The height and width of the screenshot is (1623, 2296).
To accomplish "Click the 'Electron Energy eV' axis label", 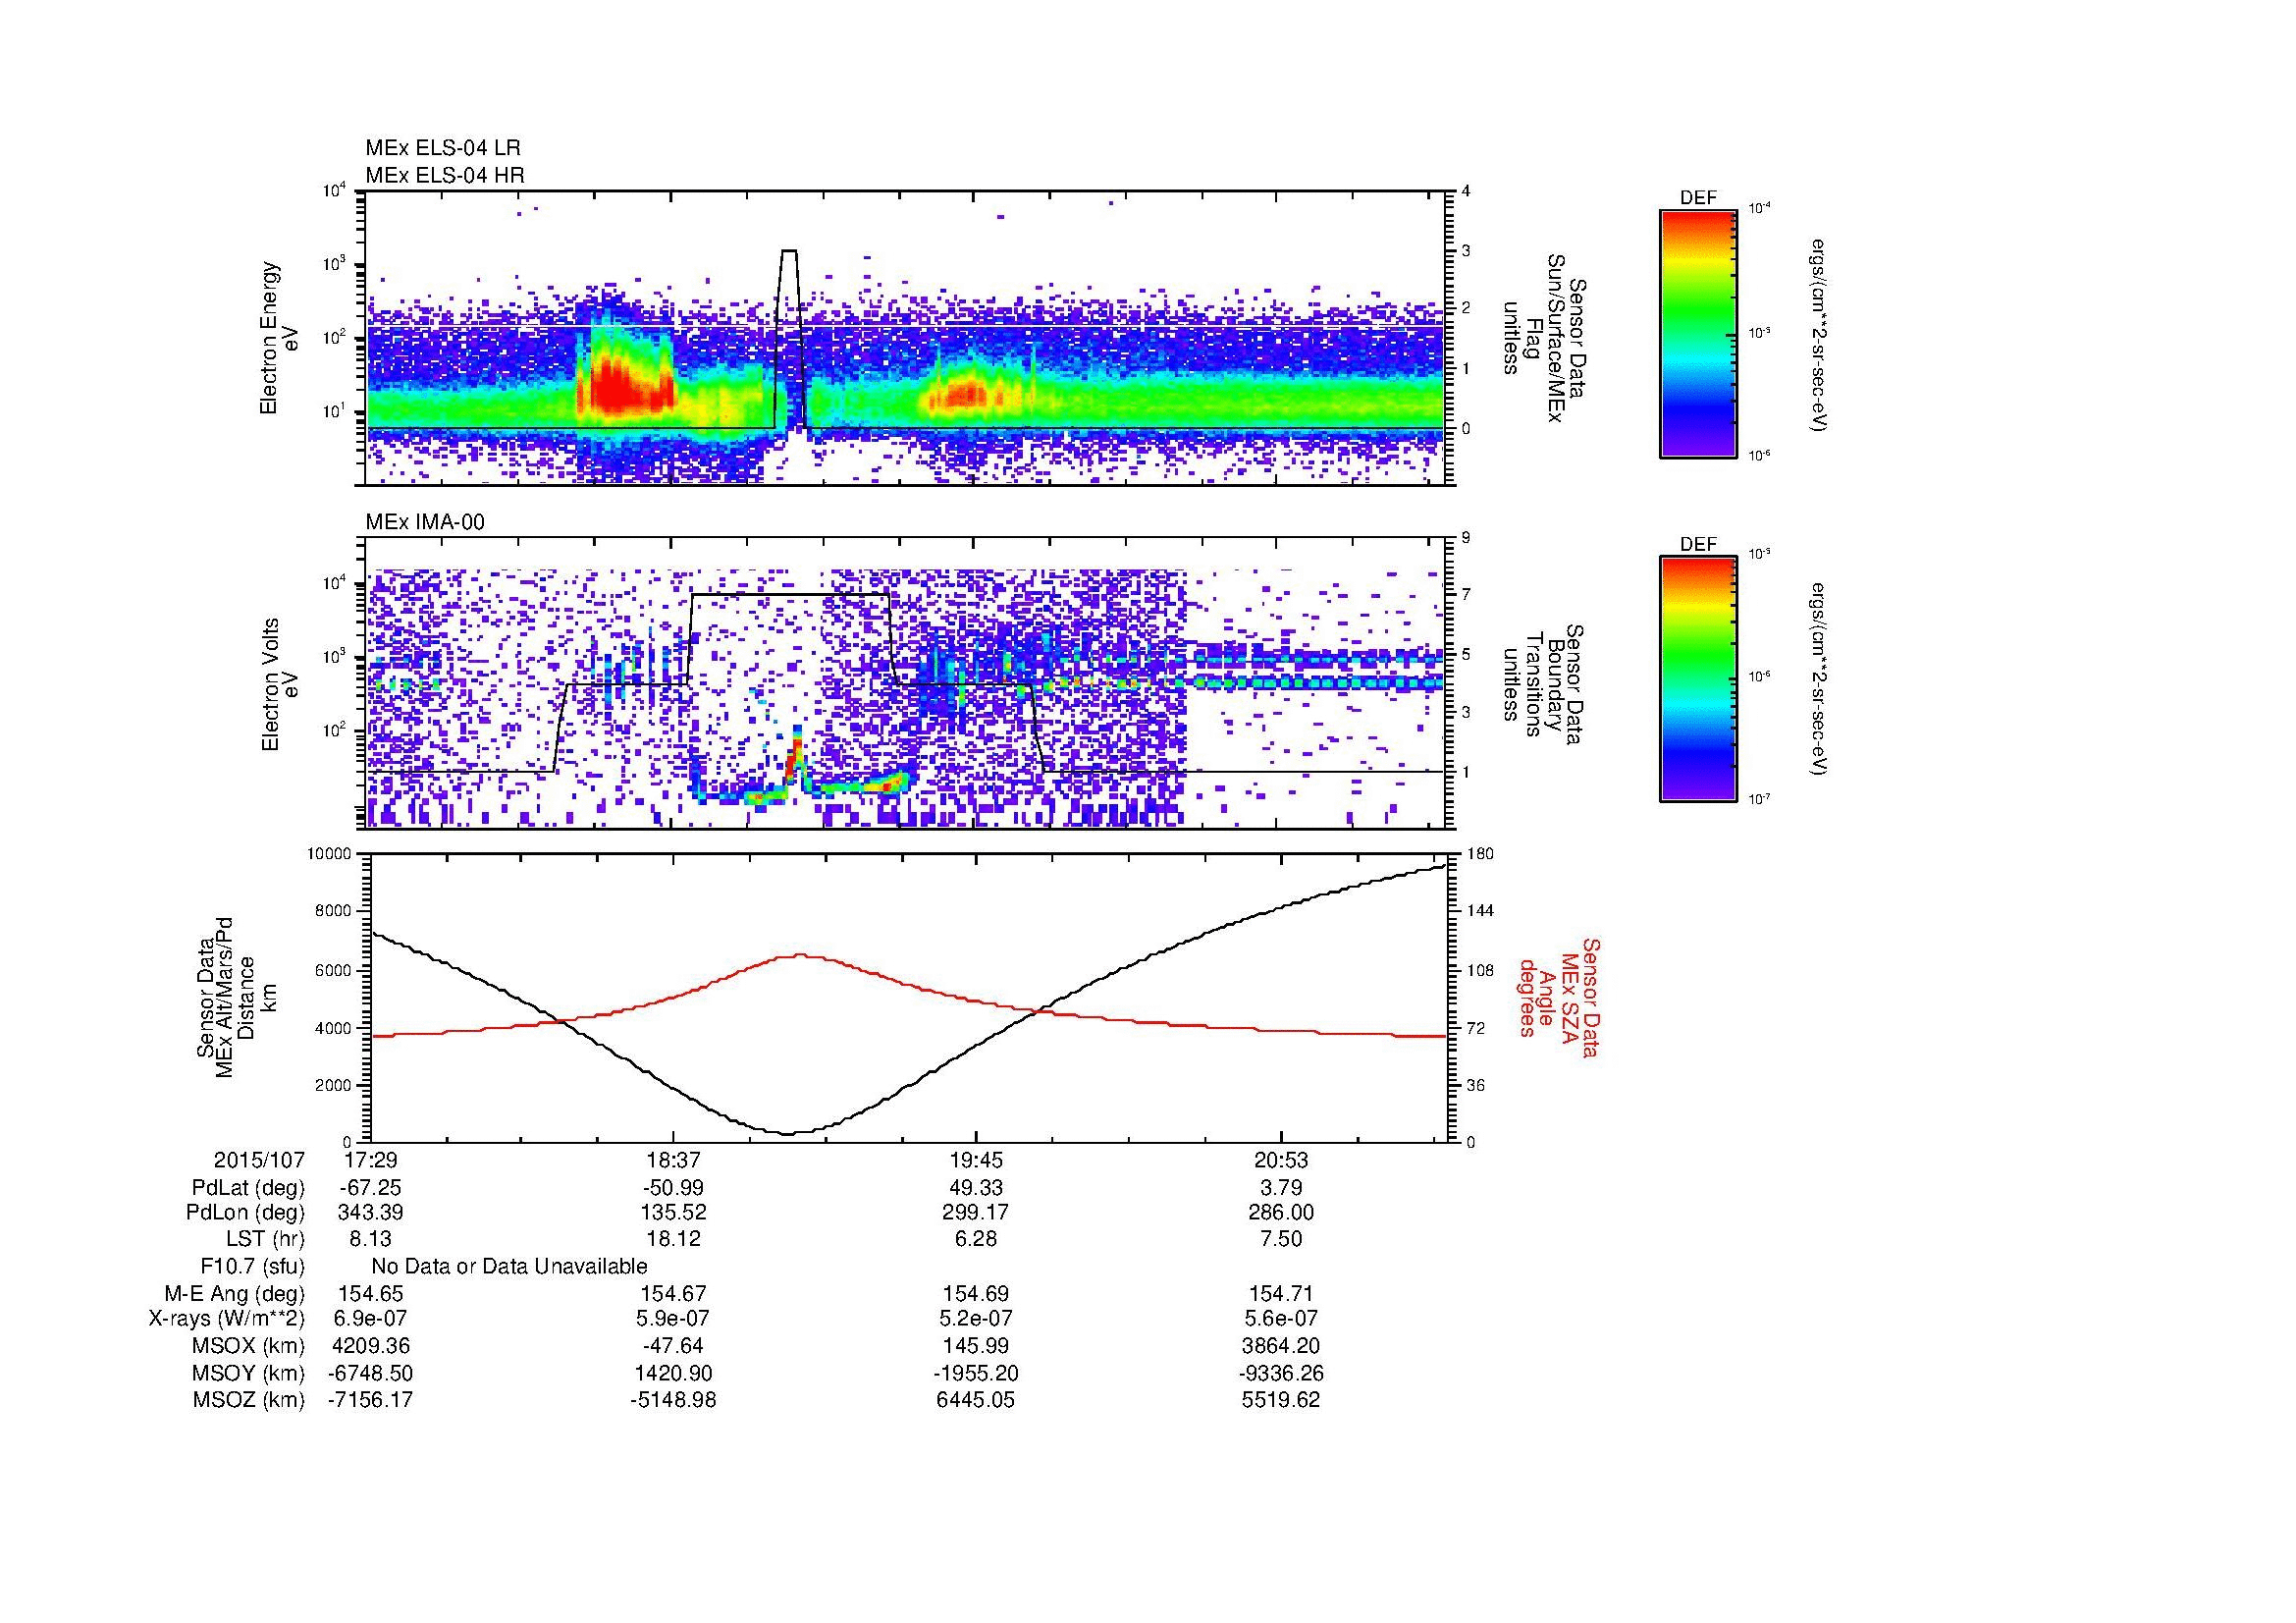I will (280, 338).
